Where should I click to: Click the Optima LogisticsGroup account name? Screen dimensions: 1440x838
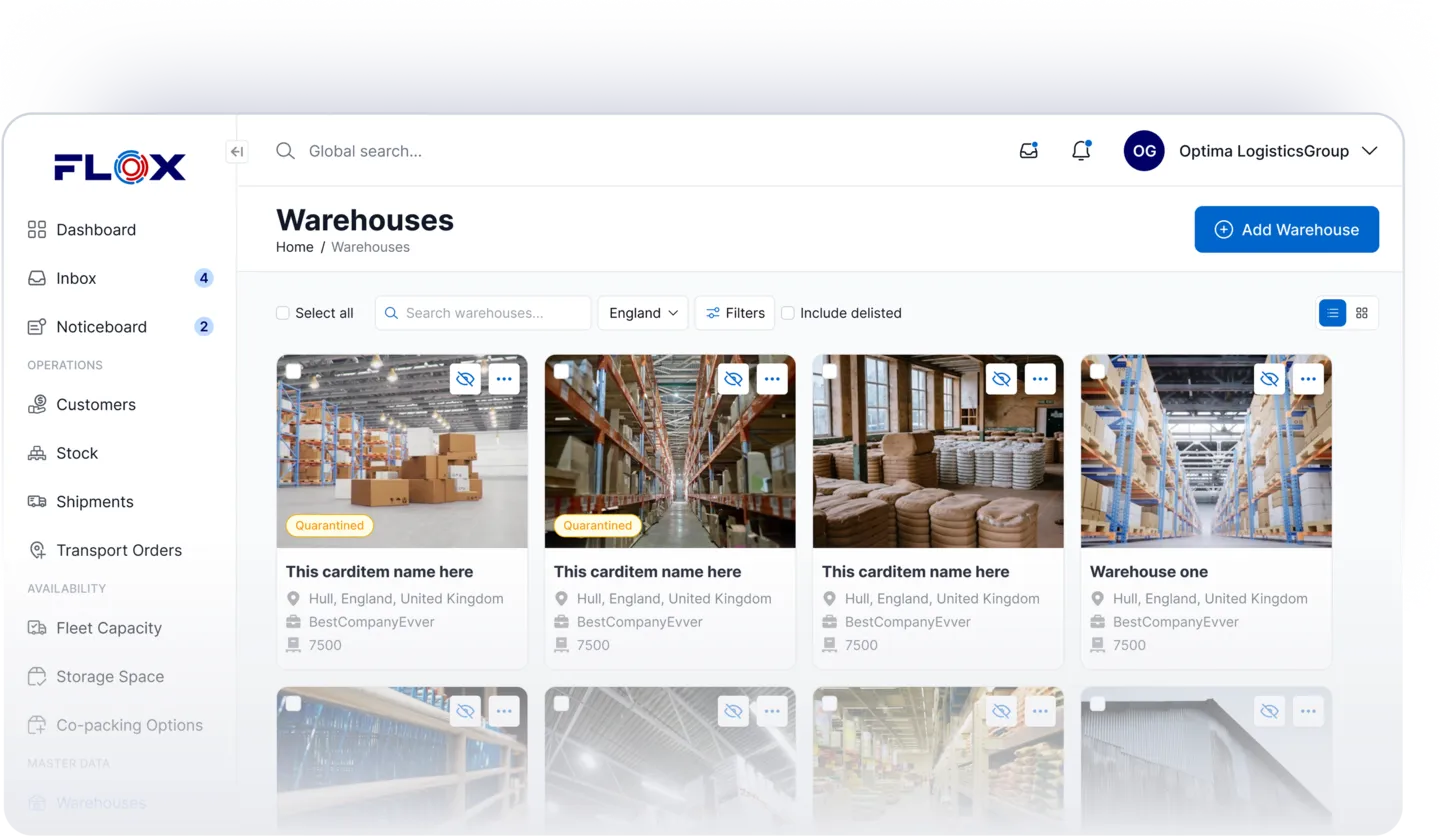click(1264, 151)
